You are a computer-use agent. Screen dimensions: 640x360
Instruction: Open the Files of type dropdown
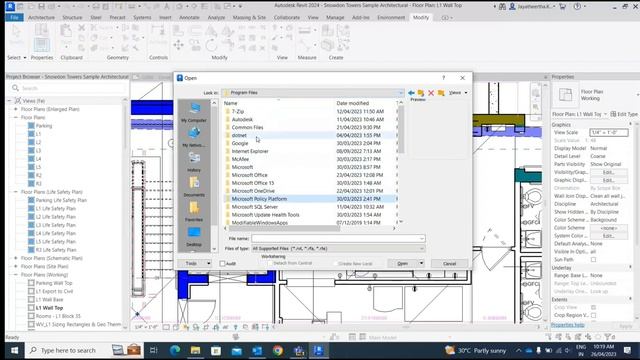coord(422,249)
